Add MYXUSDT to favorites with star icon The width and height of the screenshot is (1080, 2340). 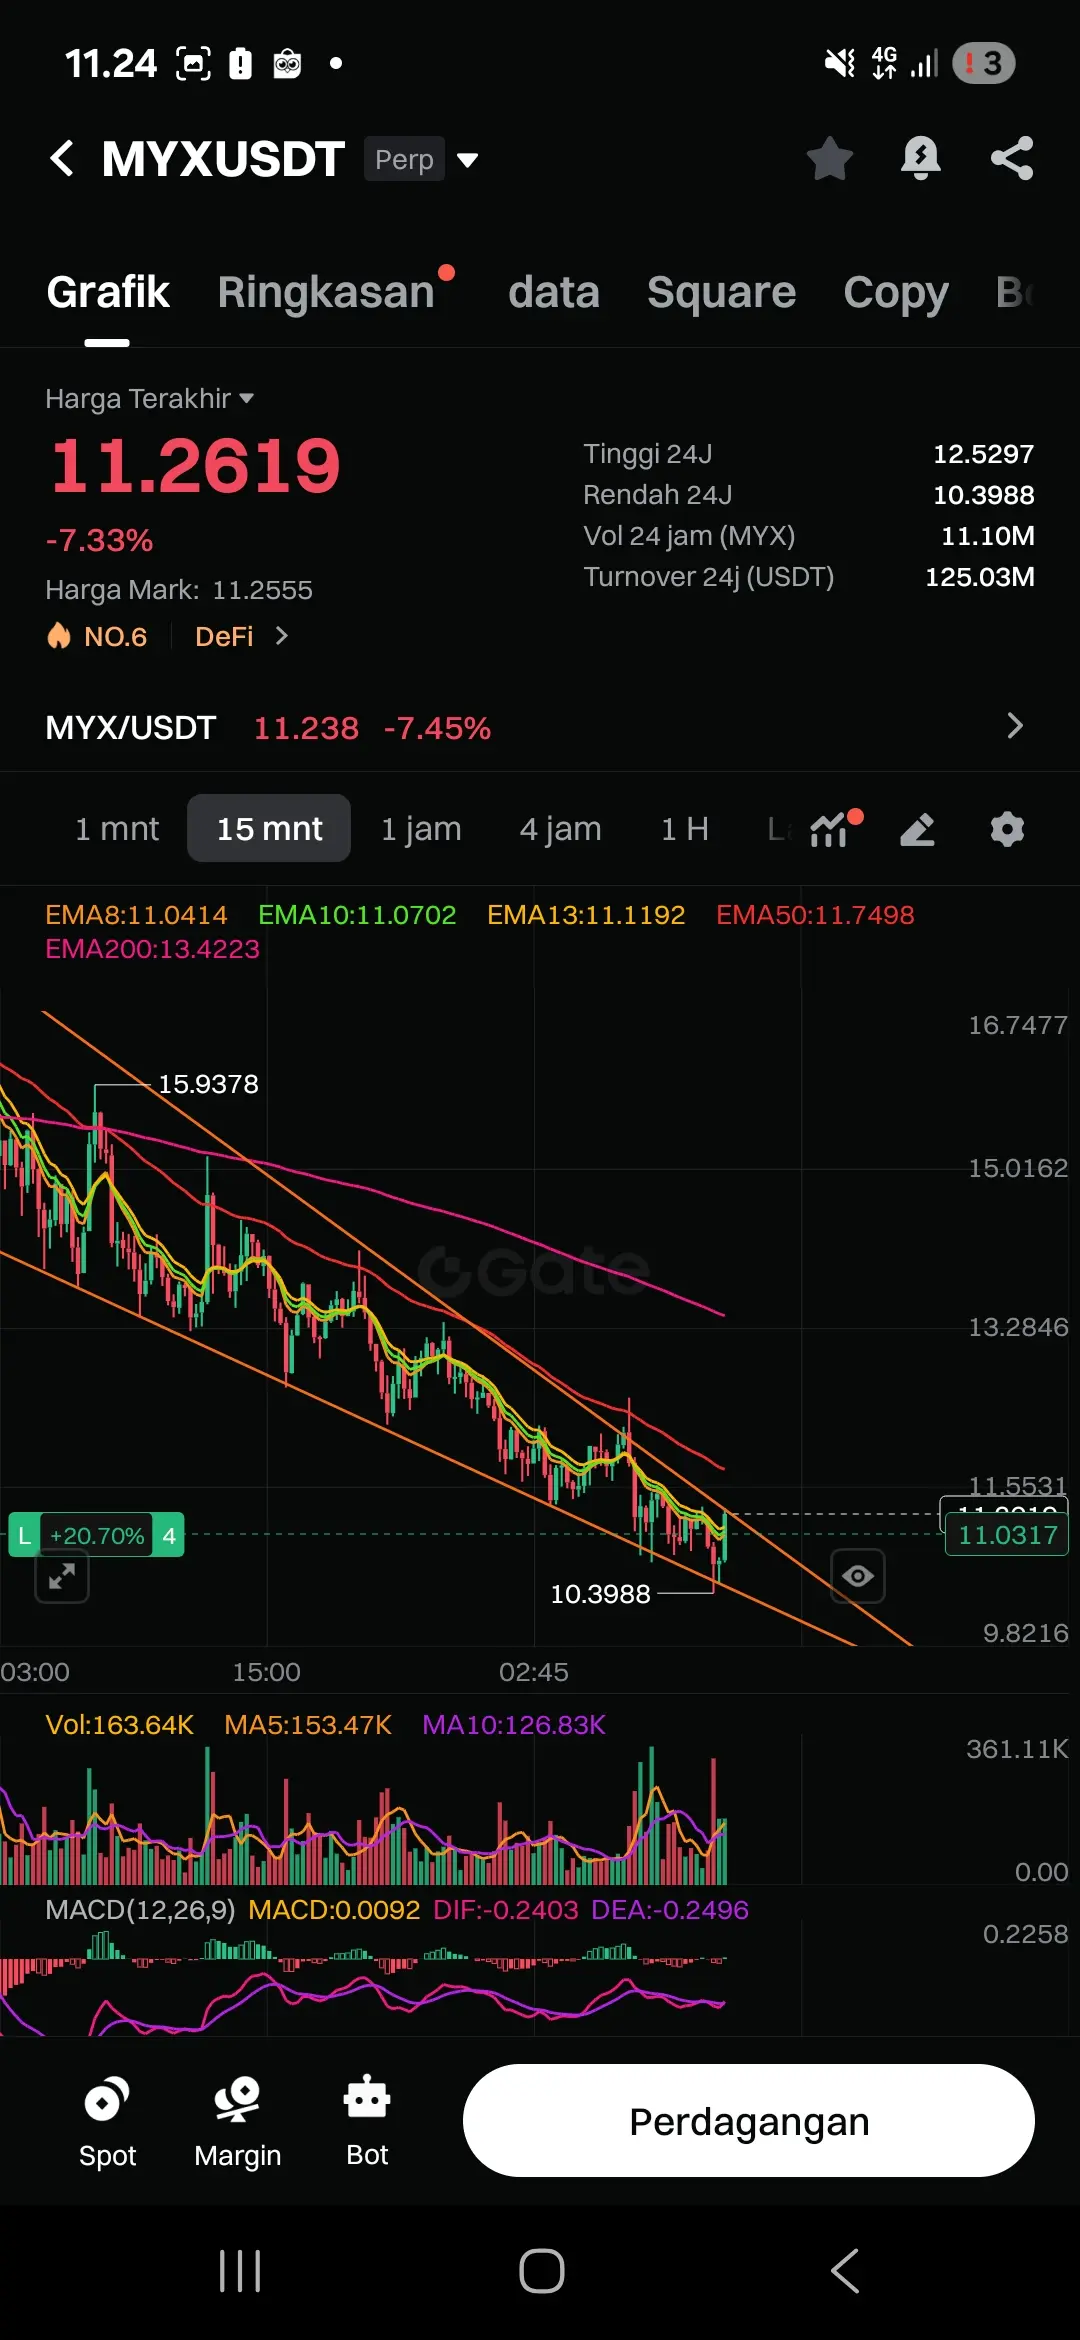point(829,158)
